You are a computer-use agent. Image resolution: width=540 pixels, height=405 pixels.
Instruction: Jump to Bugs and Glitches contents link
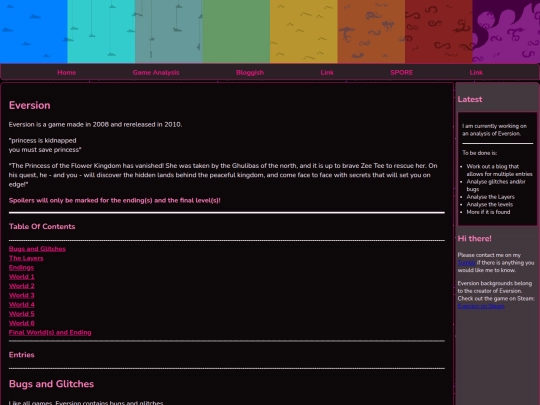37,249
